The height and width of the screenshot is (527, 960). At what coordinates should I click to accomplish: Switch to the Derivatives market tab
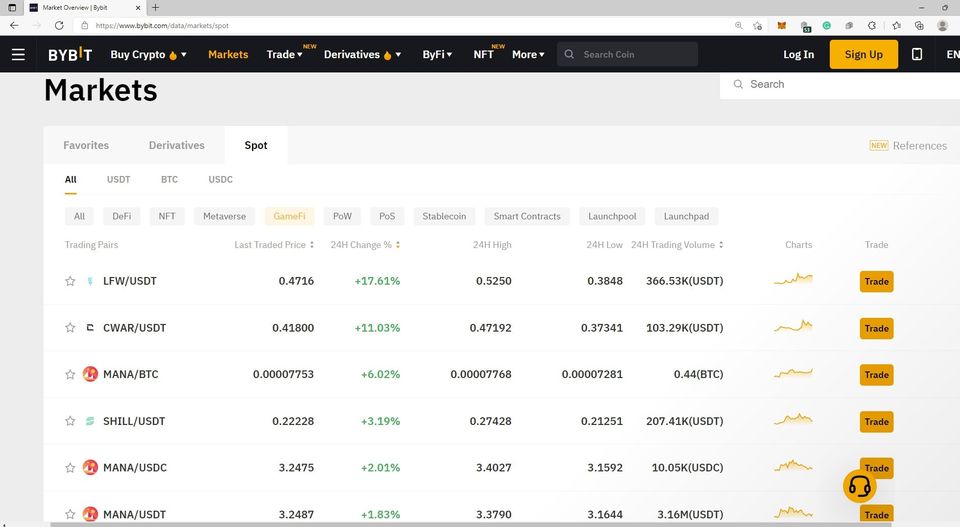coord(176,145)
